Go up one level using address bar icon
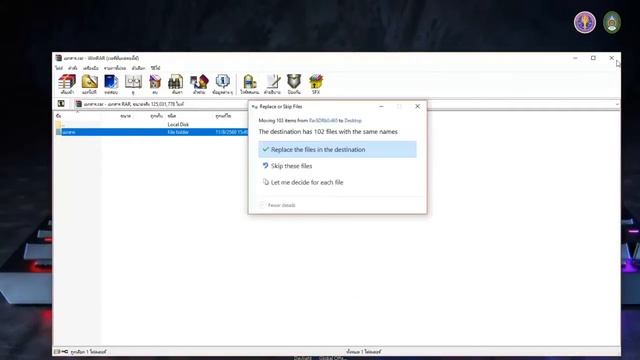Screen dimensions: 640x360 [61, 104]
